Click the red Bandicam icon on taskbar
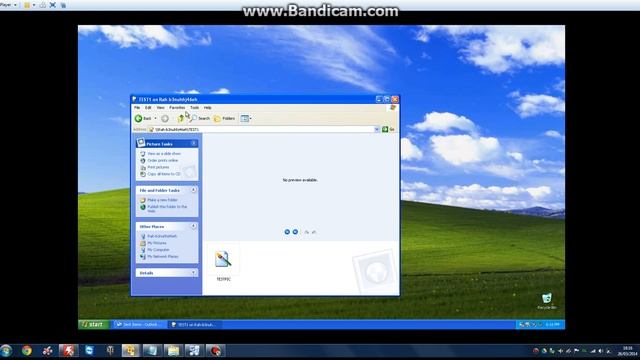640x360 pixels. (216, 351)
